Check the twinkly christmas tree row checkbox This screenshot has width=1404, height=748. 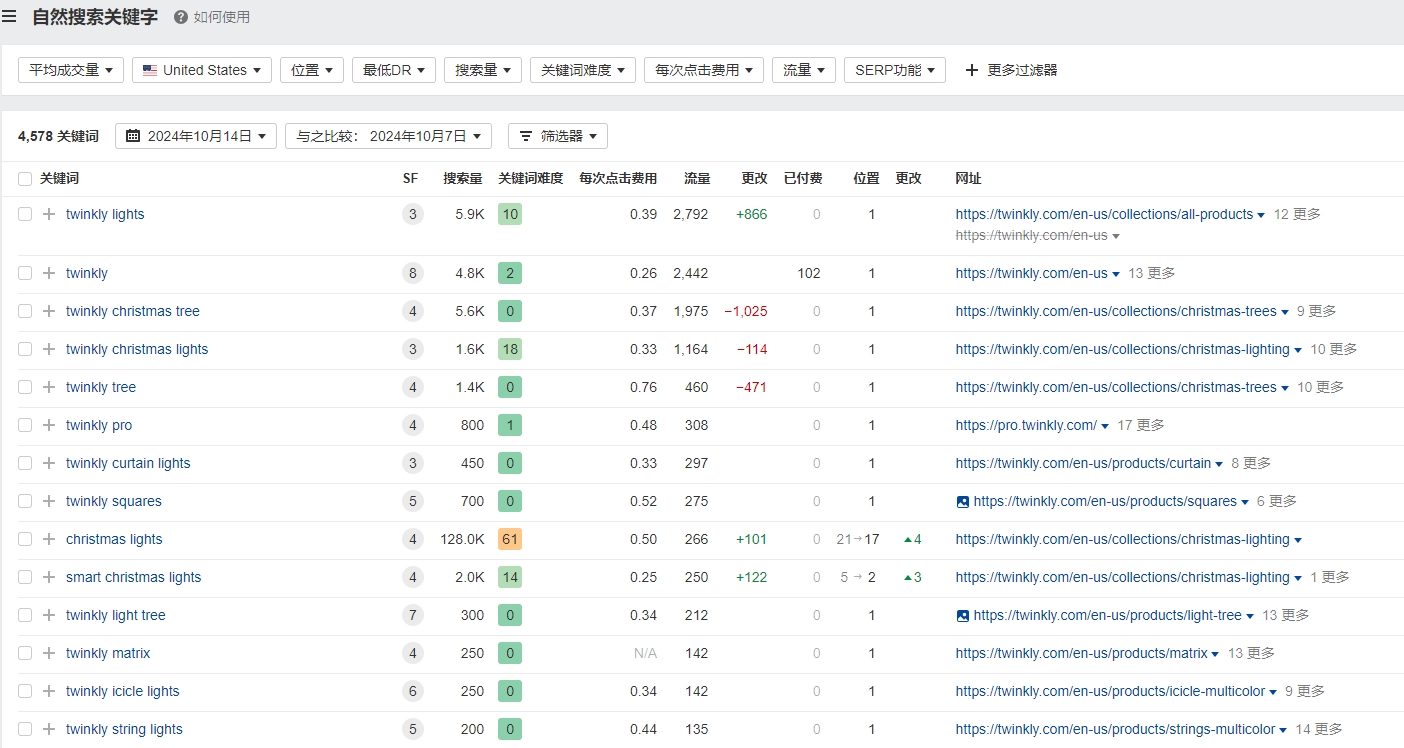pyautogui.click(x=25, y=311)
